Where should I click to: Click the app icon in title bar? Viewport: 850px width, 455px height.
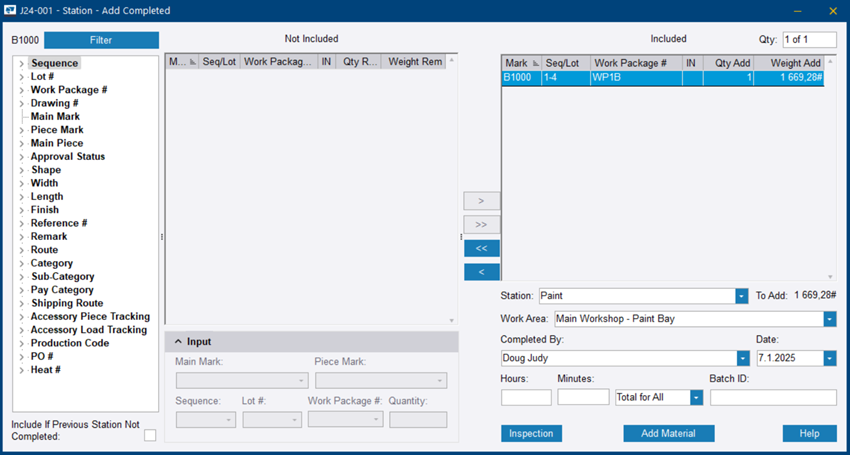coord(11,11)
